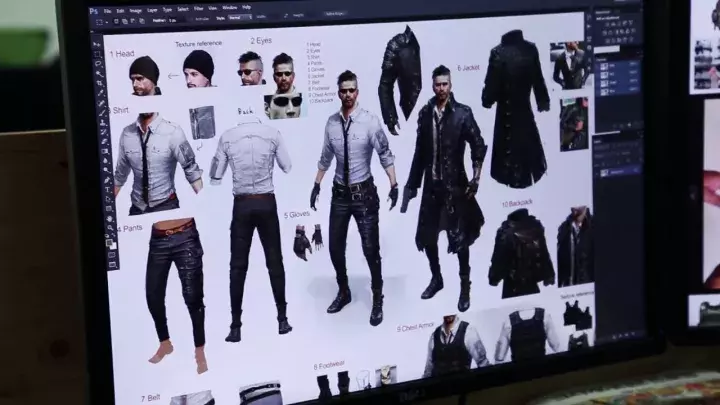This screenshot has width=720, height=405.
Task: Select the Hand tool
Action: 111,219
